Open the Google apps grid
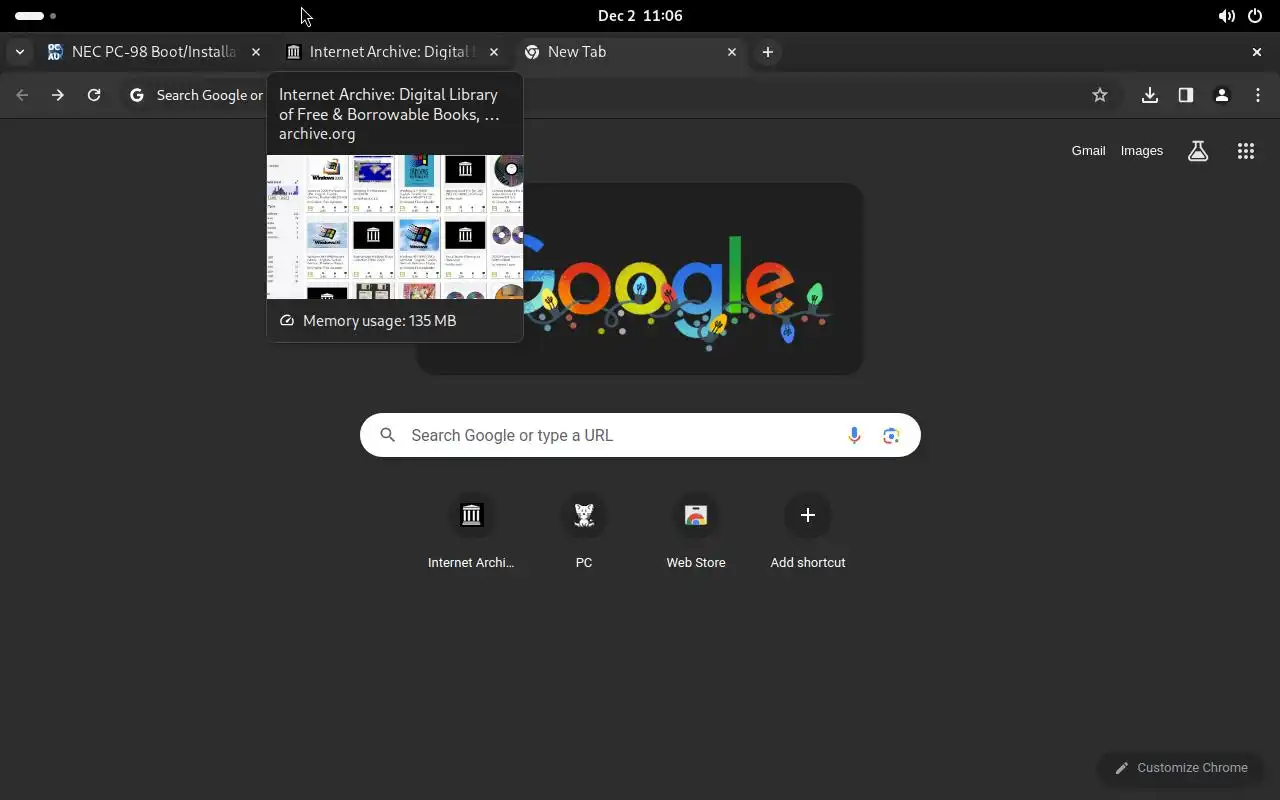The image size is (1280, 800). [1246, 151]
